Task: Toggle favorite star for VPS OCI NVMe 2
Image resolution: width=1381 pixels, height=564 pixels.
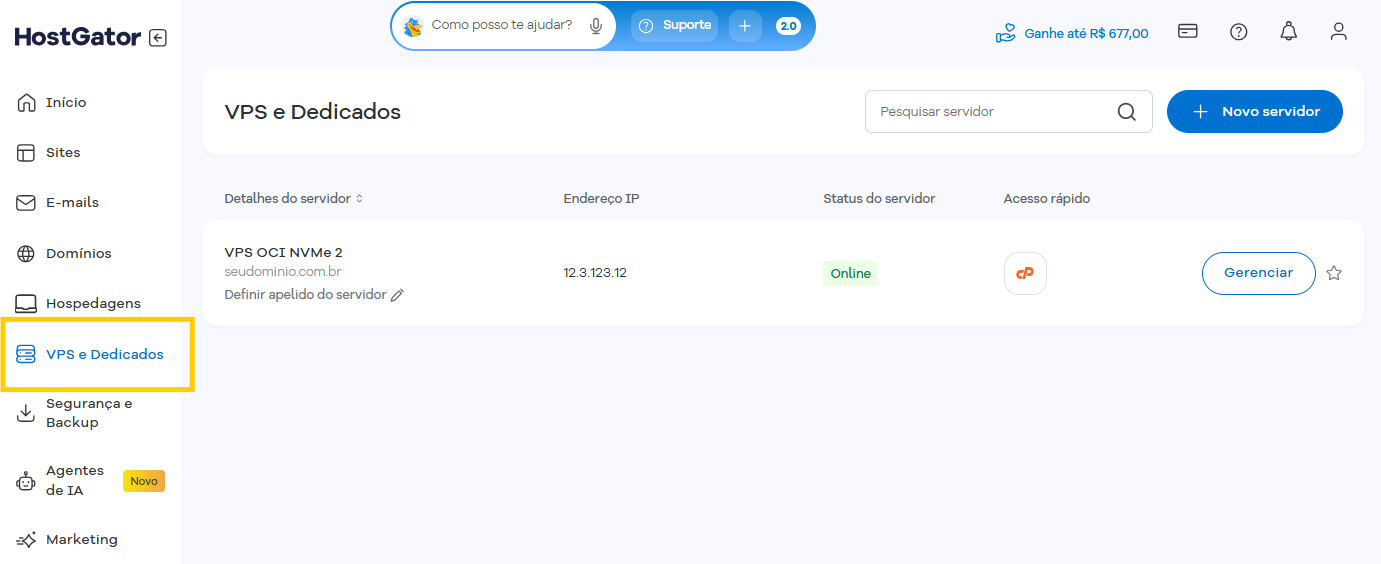Action: pos(1334,273)
